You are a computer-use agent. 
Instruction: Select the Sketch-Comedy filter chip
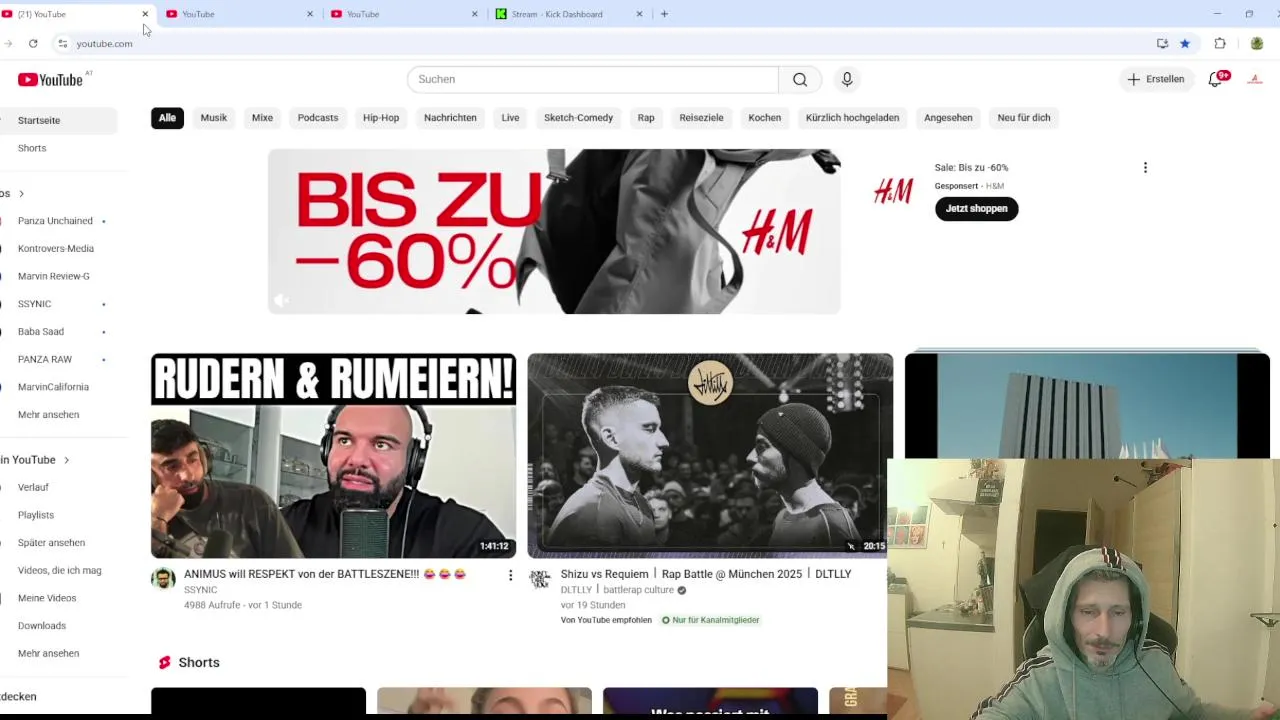[578, 118]
